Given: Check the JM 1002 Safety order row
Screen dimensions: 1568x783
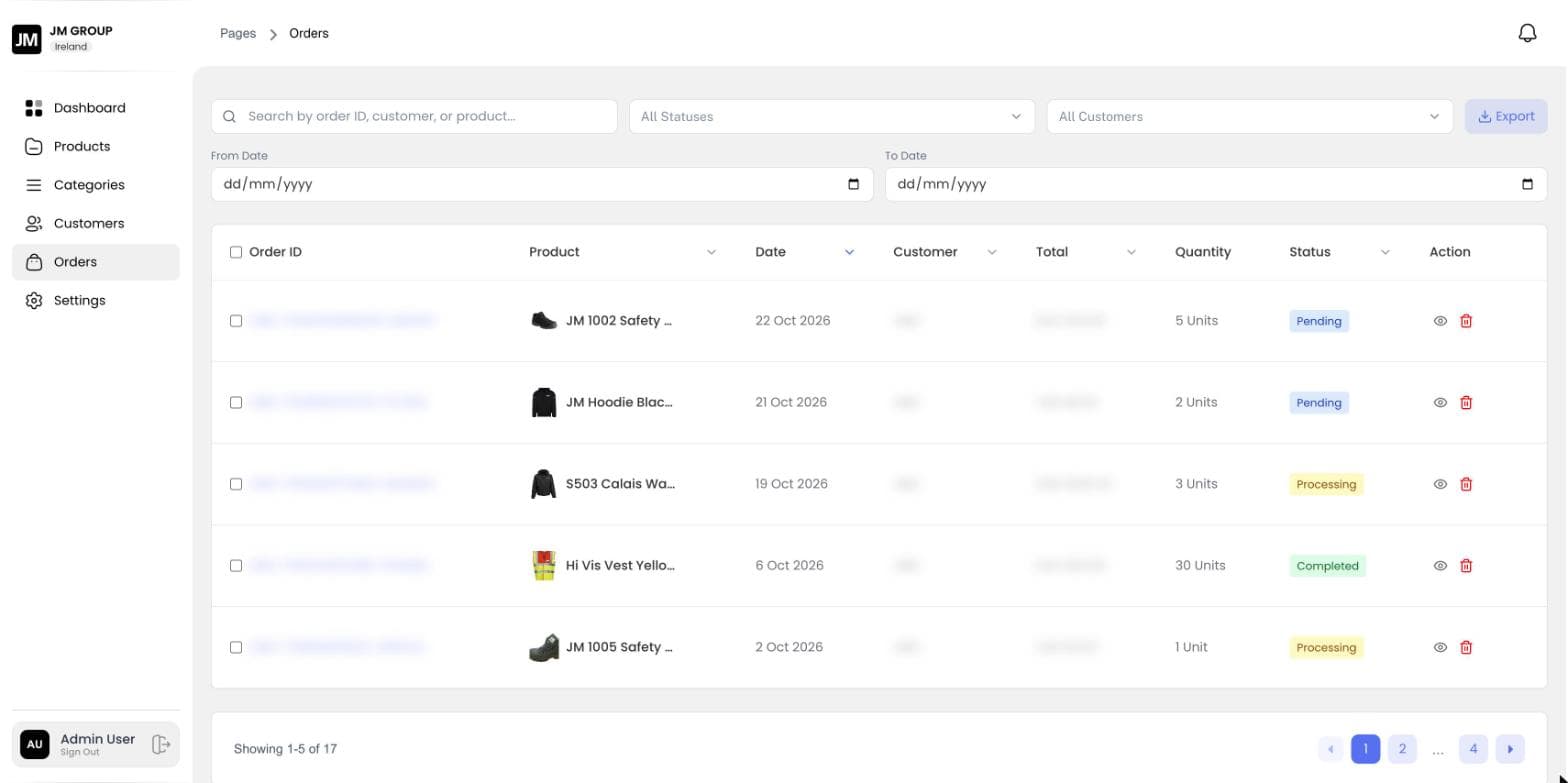Looking at the screenshot, I should (236, 321).
